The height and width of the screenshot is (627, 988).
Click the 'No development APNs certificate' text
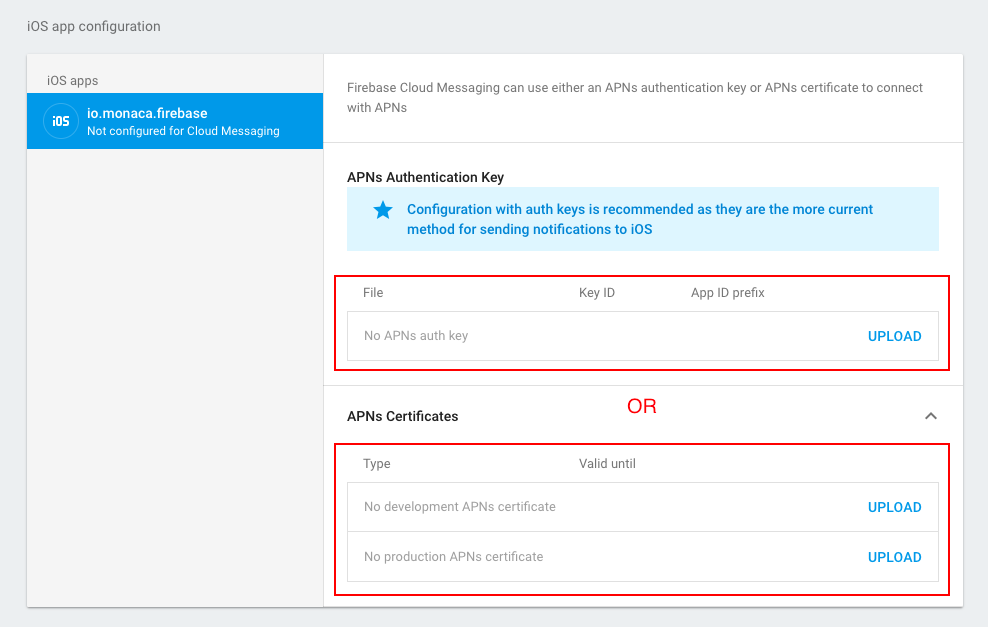coord(459,507)
